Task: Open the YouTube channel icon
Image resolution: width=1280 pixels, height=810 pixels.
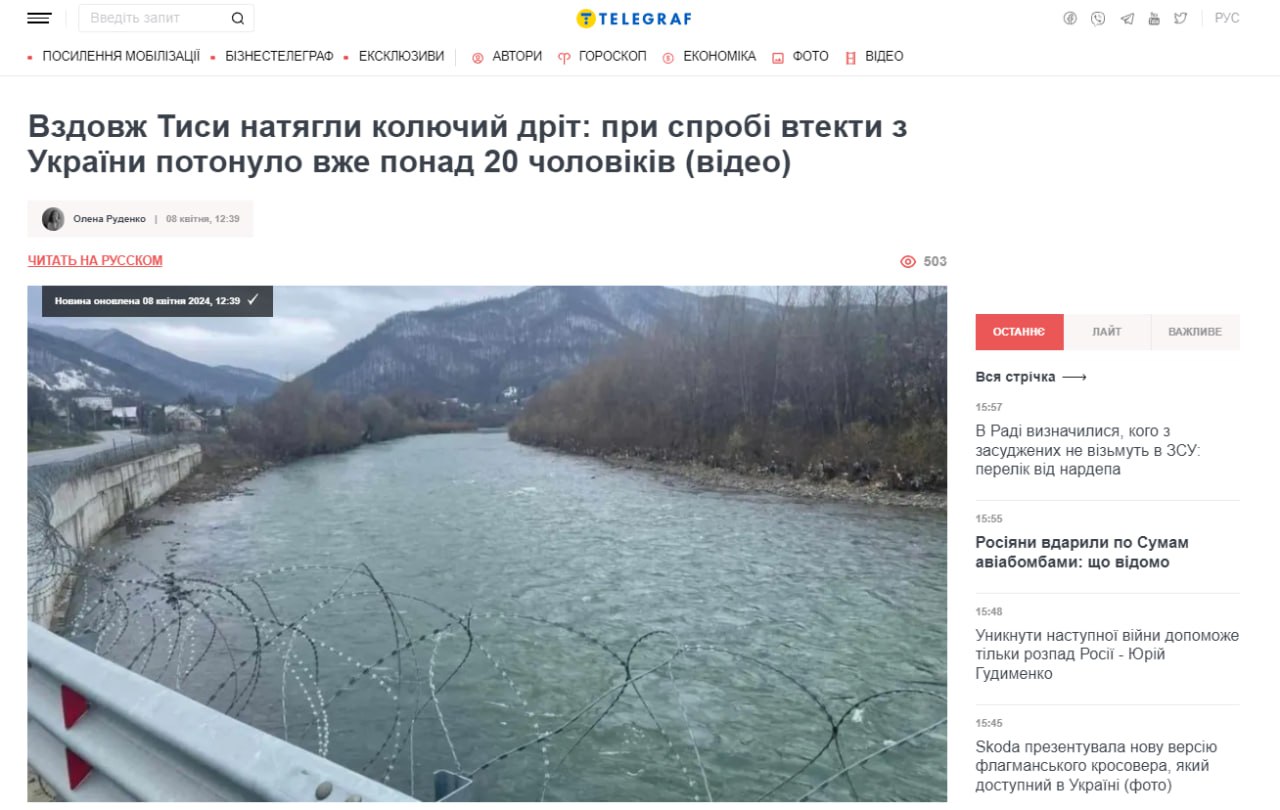Action: coord(1154,18)
